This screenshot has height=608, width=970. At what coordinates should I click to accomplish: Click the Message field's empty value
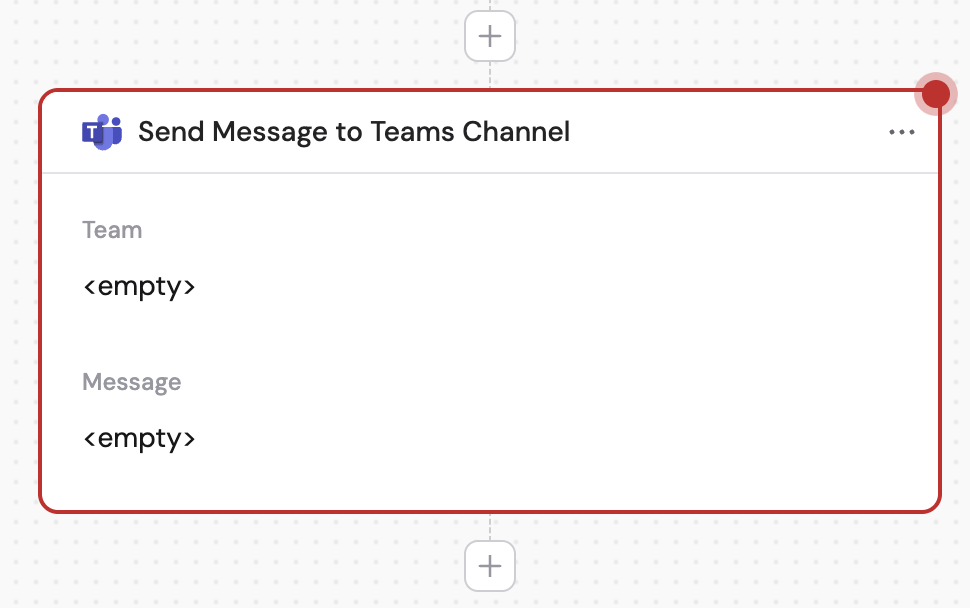tap(139, 437)
